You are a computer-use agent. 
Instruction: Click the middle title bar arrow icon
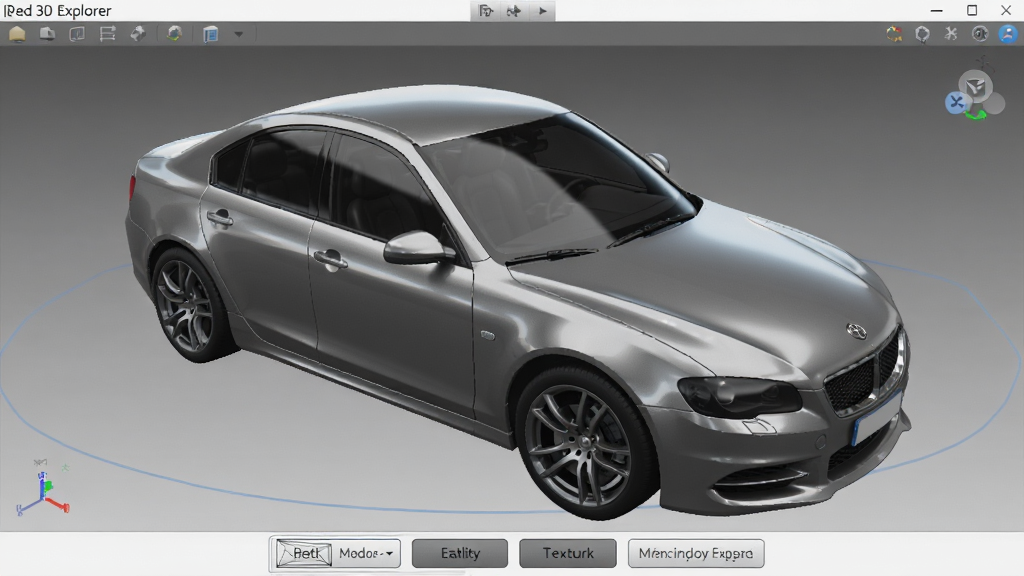pyautogui.click(x=514, y=11)
